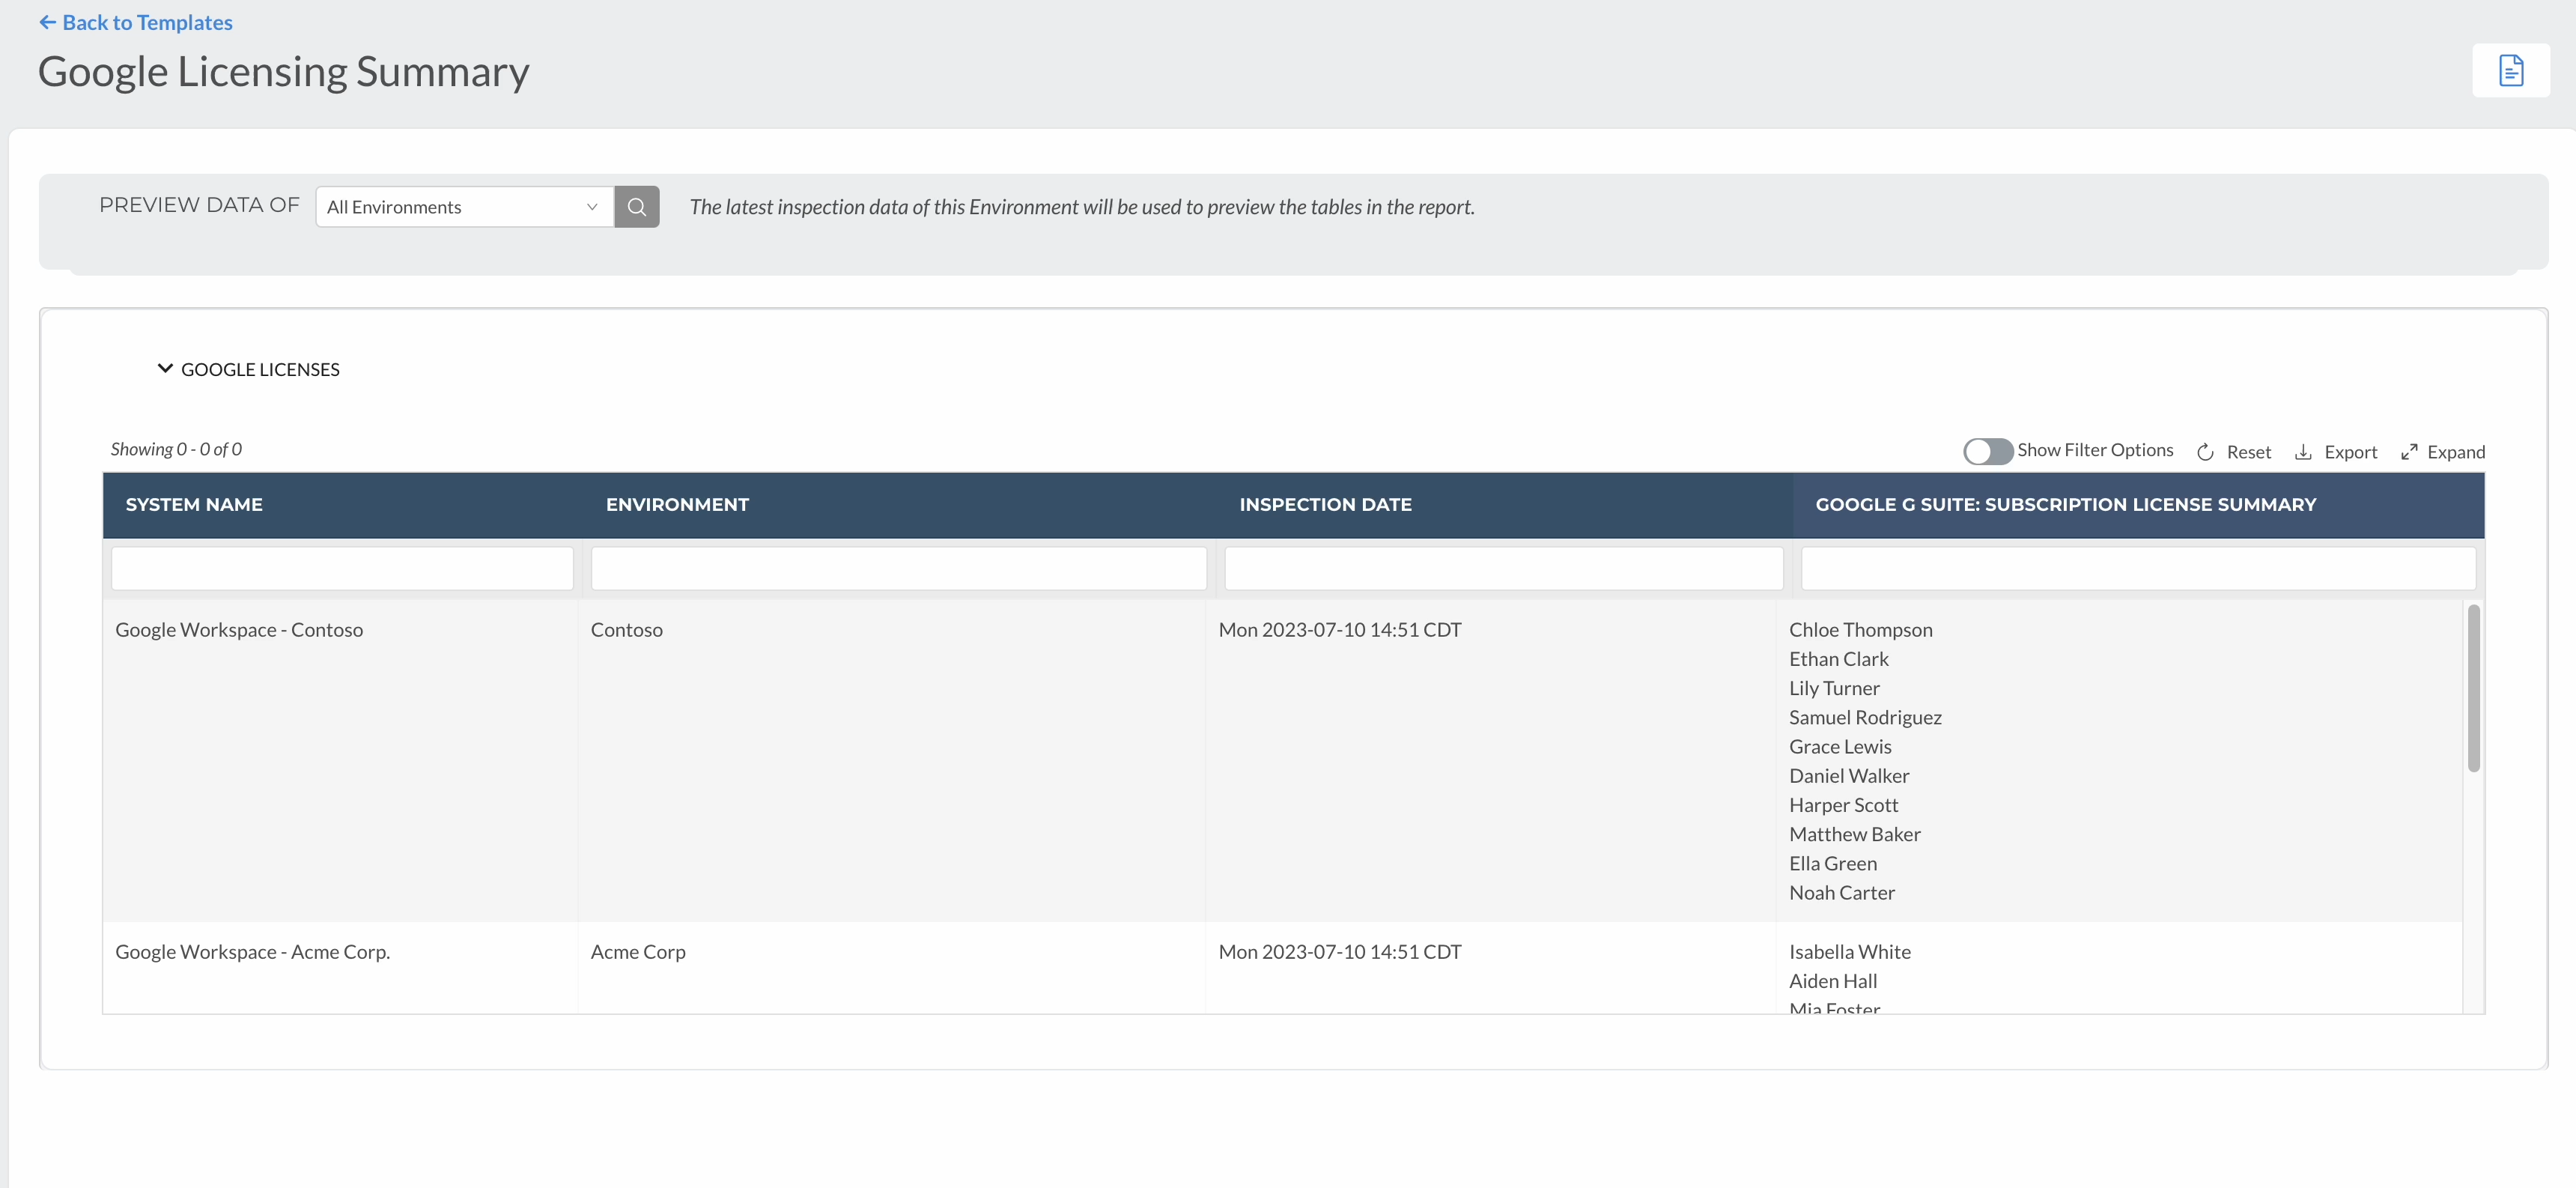Sort by the Inspection Date column header
Screen dimensions: 2576x1188
click(x=1325, y=505)
